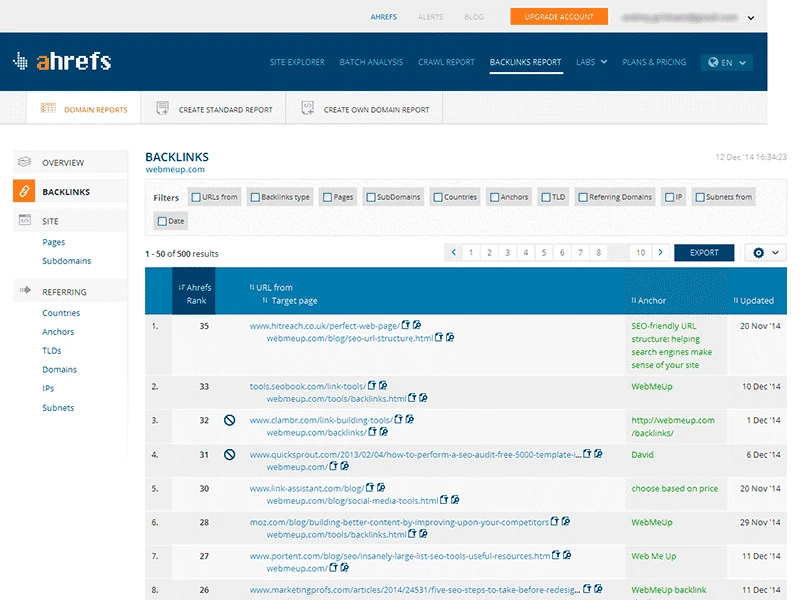Open the gear settings dropdown
Image resolution: width=800 pixels, height=600 pixels.
tap(765, 253)
